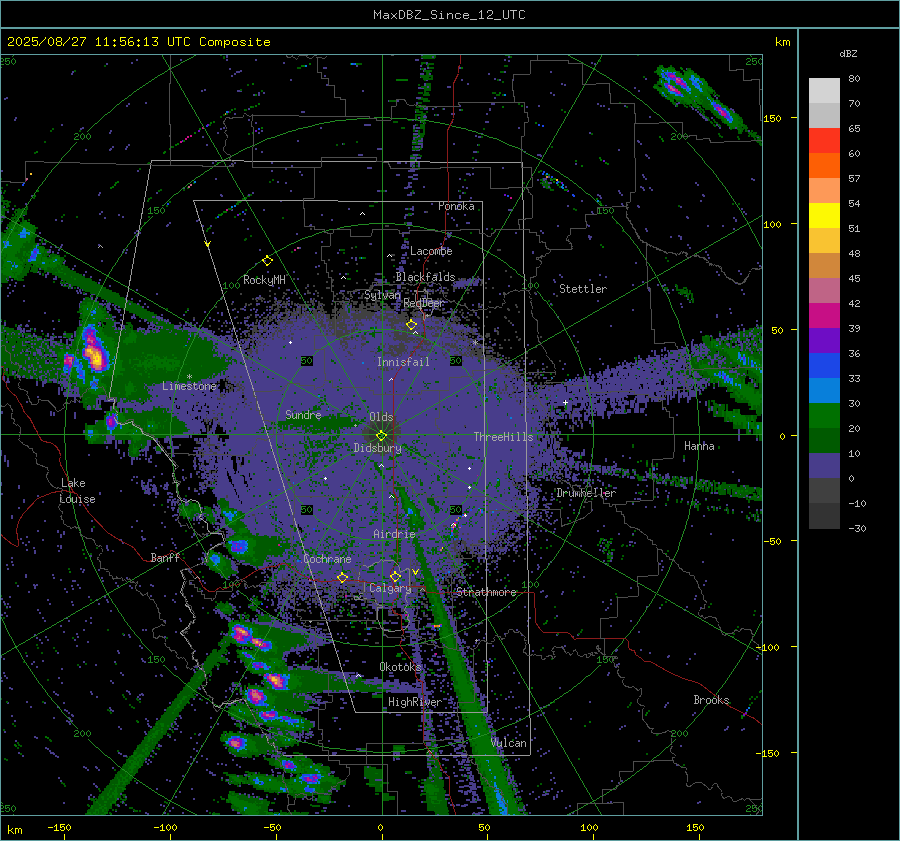Pick the yellow 51-54 dBZ legend color
This screenshot has width=900, height=841.
824,216
